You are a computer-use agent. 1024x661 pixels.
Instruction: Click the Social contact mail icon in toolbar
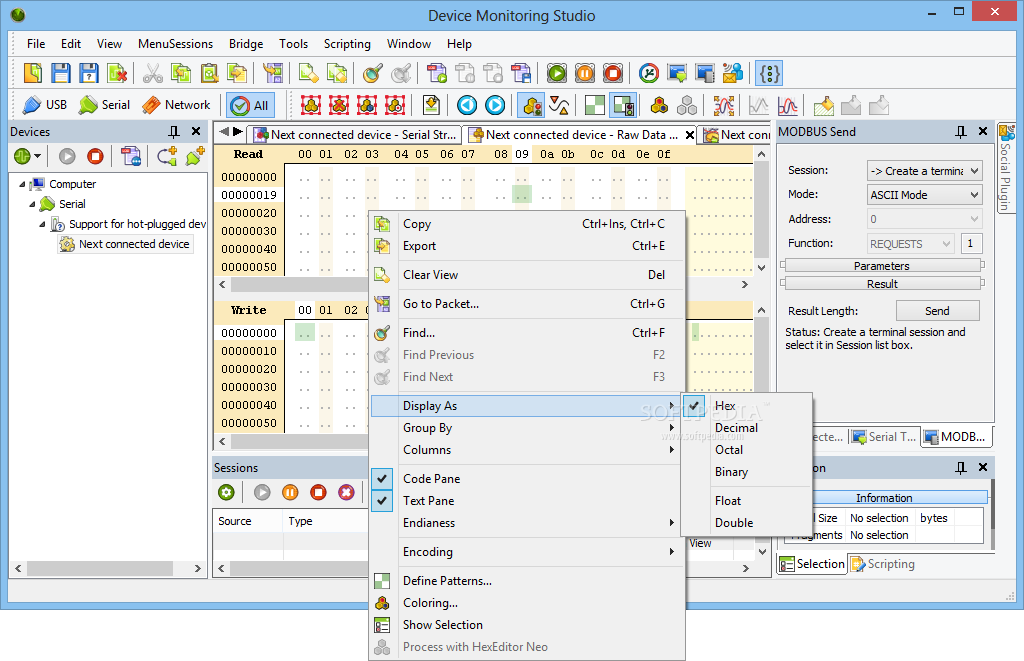(x=733, y=73)
